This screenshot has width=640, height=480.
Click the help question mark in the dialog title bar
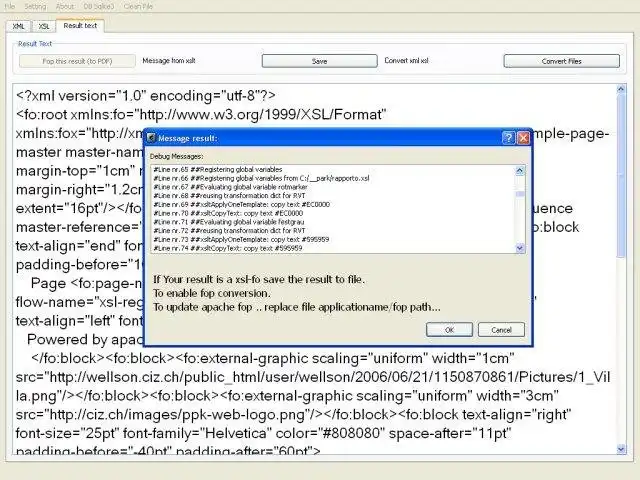click(509, 138)
